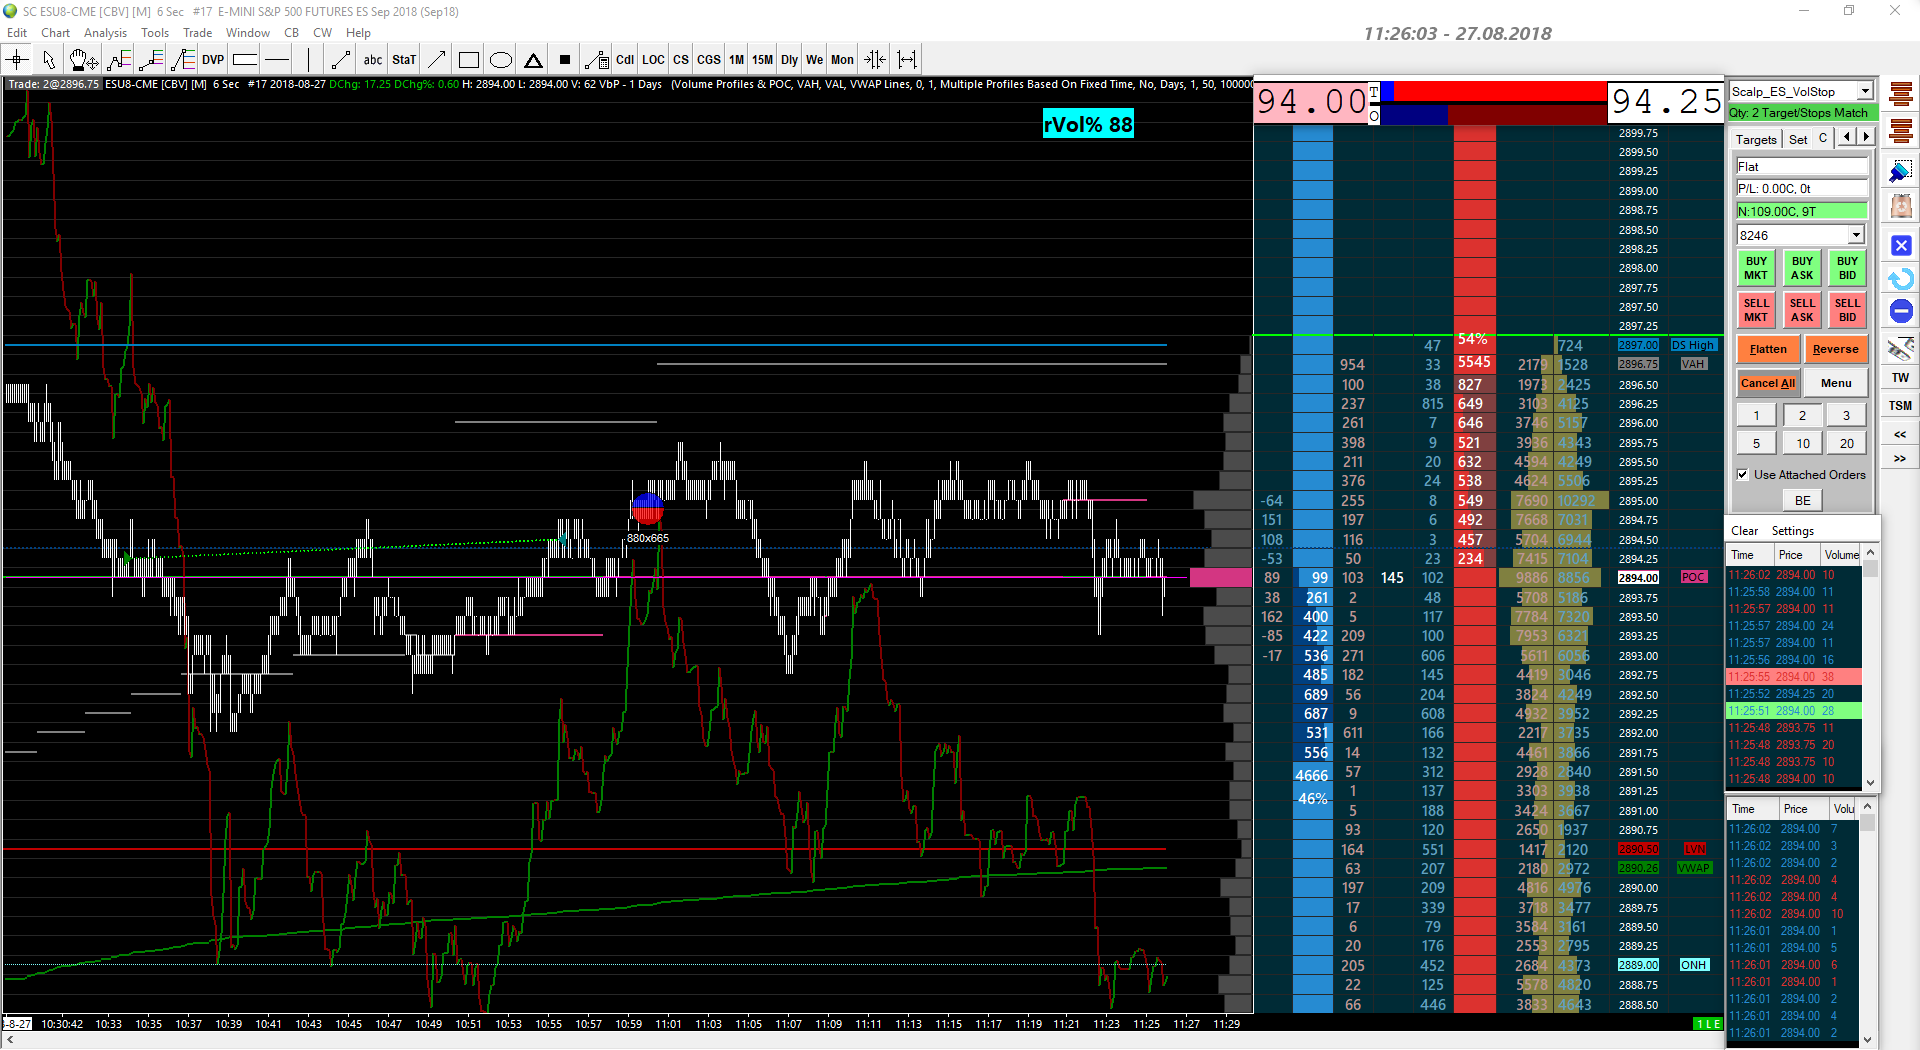This screenshot has height=1050, width=1920.
Task: Click the blue circular refresh arrow icon
Action: coord(1901,279)
